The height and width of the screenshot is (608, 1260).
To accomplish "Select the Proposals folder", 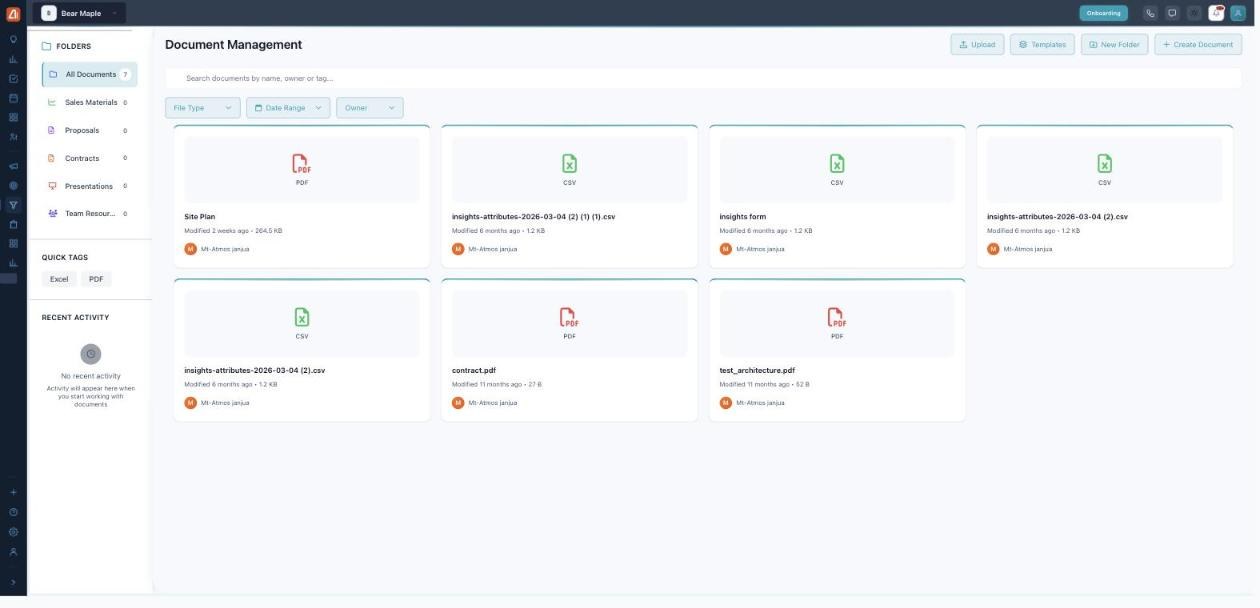I will (89, 130).
